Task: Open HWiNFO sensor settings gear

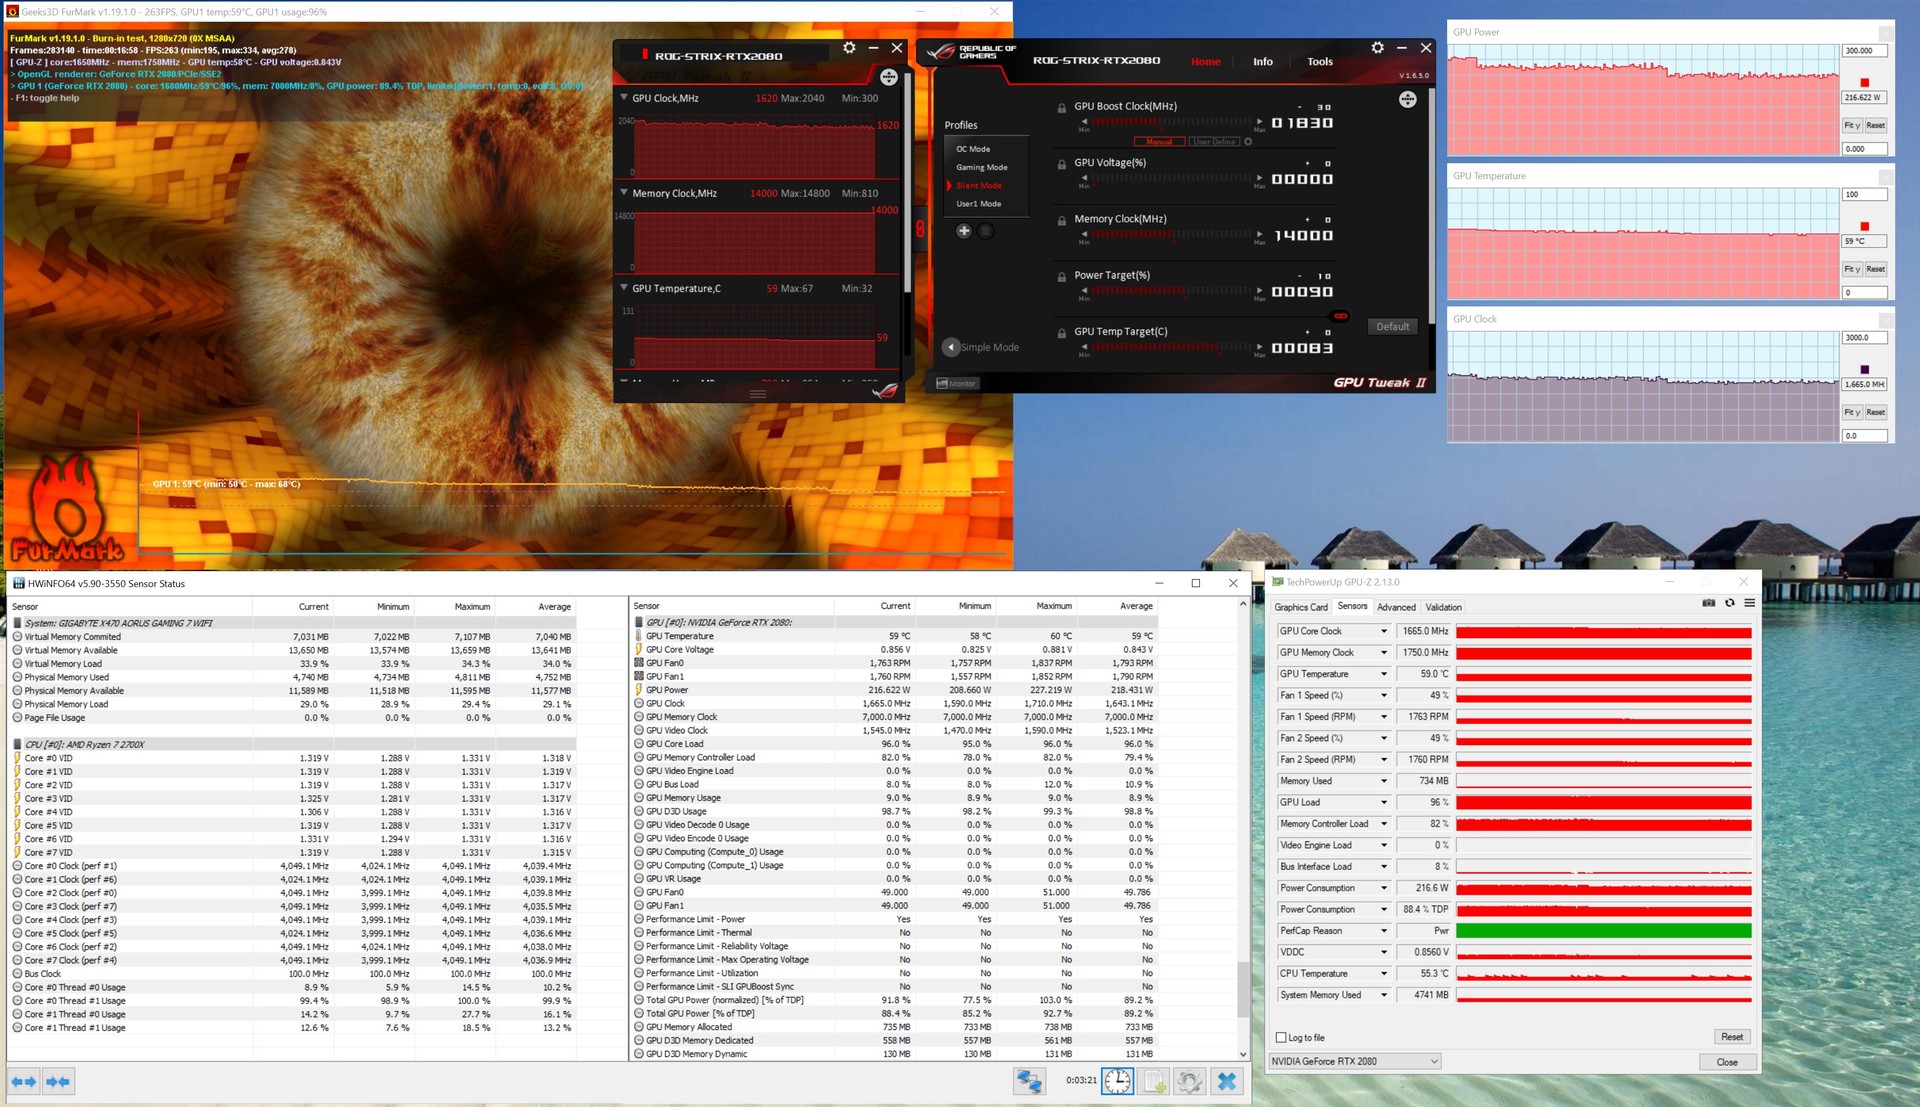Action: coord(1188,1081)
